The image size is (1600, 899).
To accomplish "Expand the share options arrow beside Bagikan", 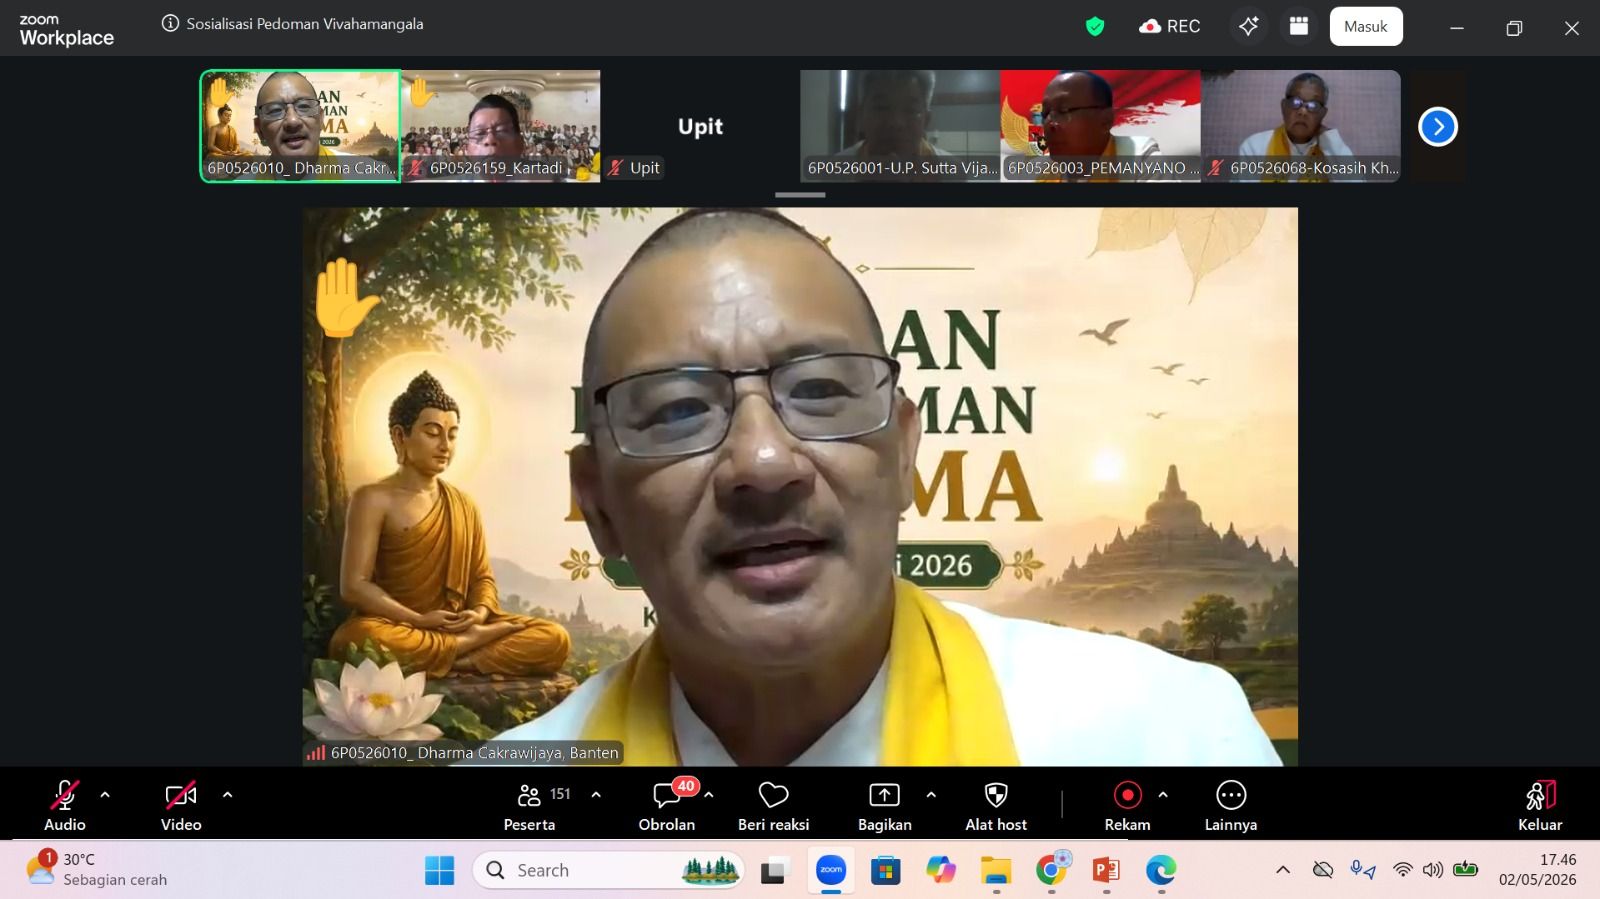I will pyautogui.click(x=931, y=795).
